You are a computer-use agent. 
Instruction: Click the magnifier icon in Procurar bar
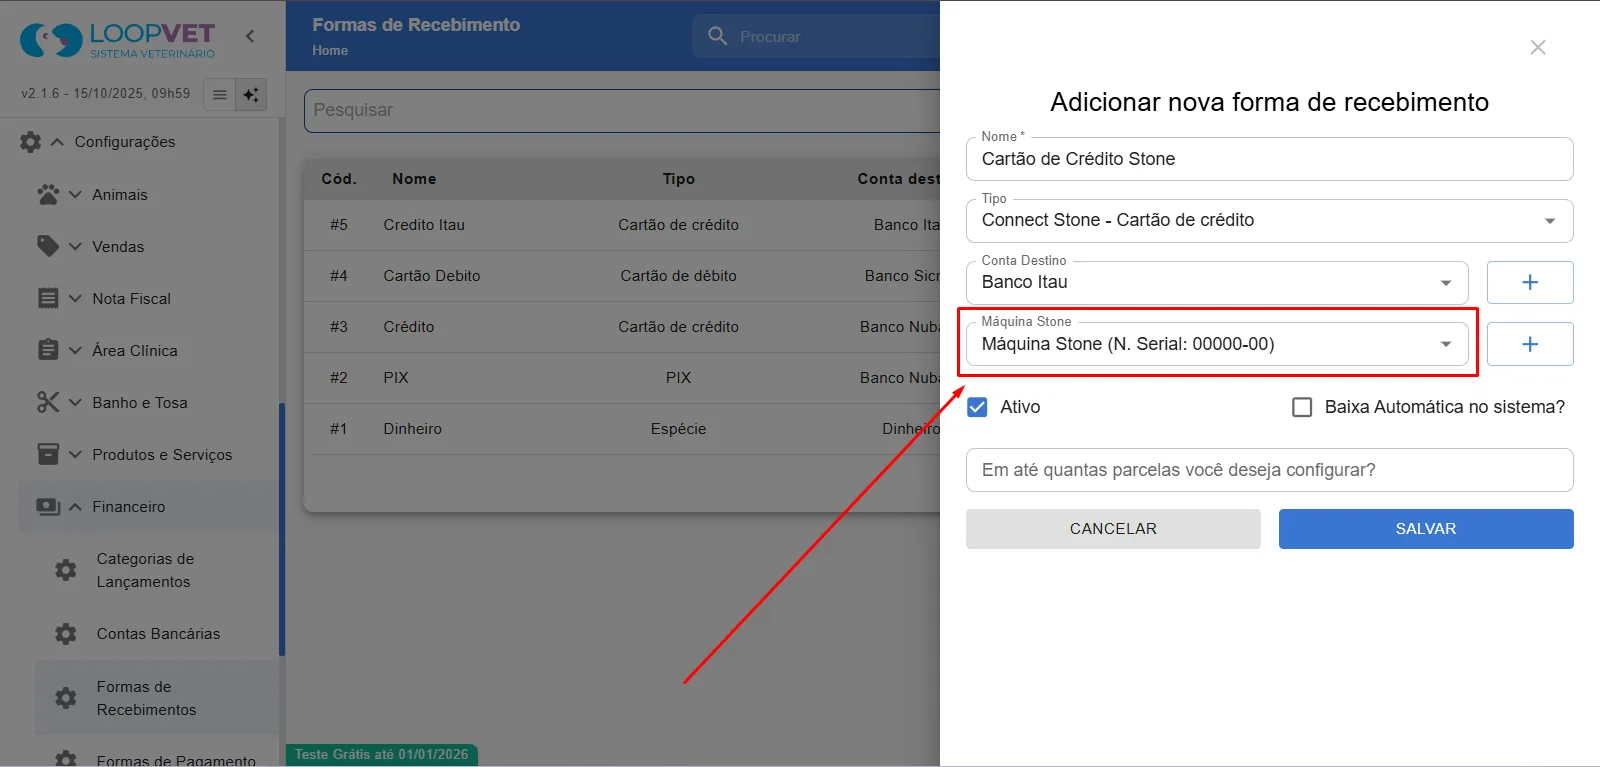pos(717,36)
